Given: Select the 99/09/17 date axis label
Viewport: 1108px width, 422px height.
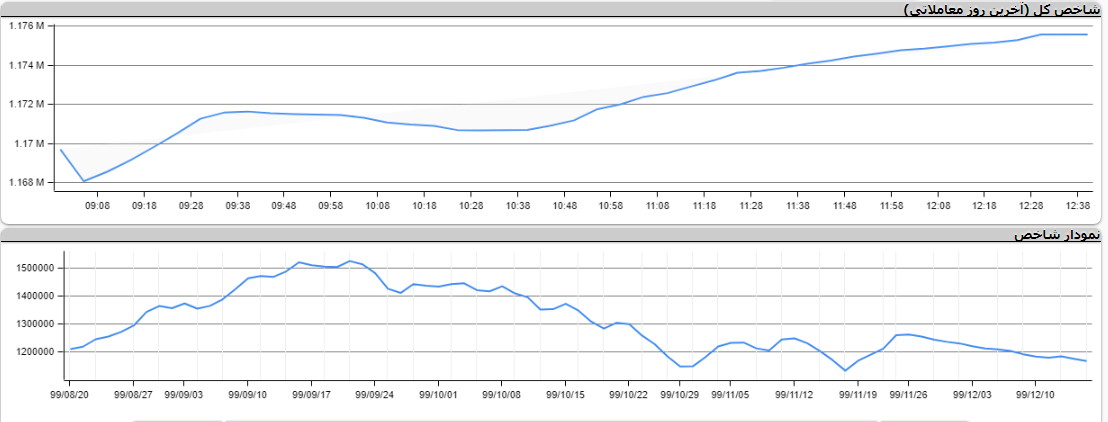Looking at the screenshot, I should [x=312, y=395].
